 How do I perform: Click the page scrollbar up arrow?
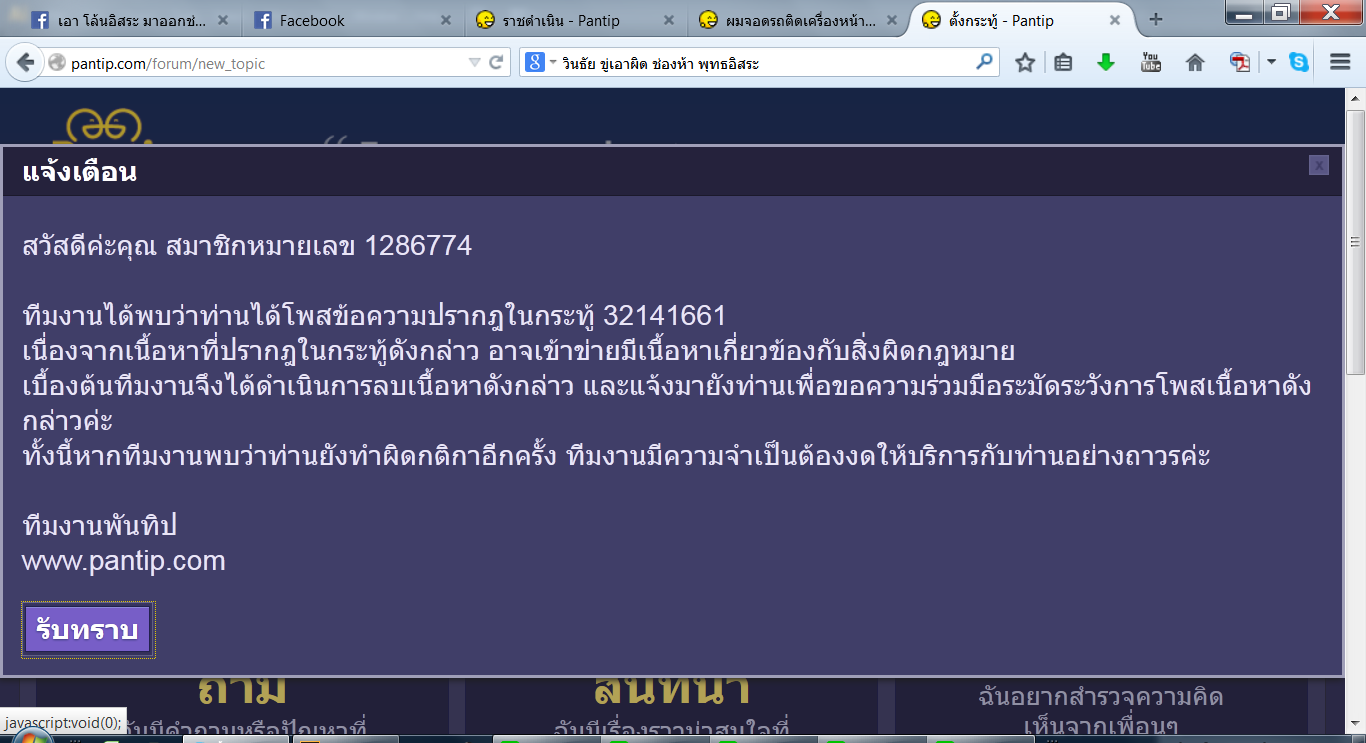tap(1356, 97)
